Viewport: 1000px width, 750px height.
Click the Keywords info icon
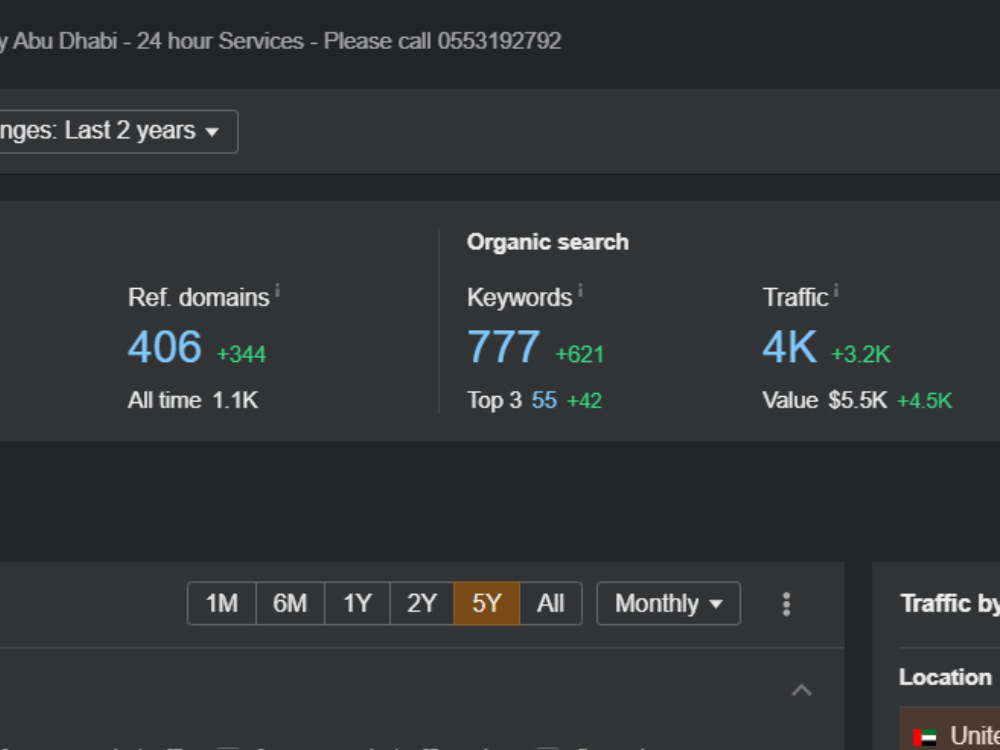(580, 291)
